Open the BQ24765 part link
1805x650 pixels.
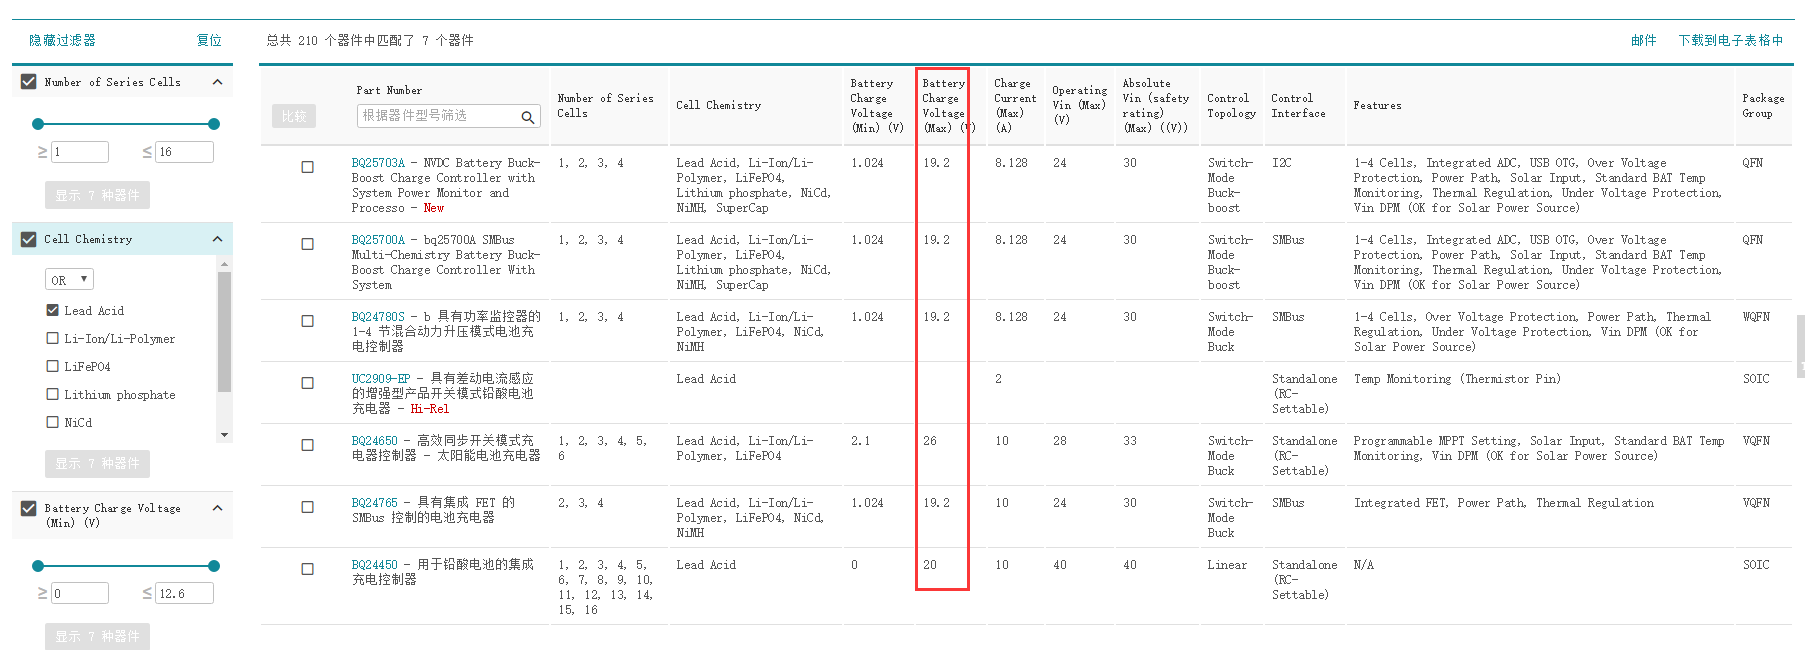tap(374, 503)
